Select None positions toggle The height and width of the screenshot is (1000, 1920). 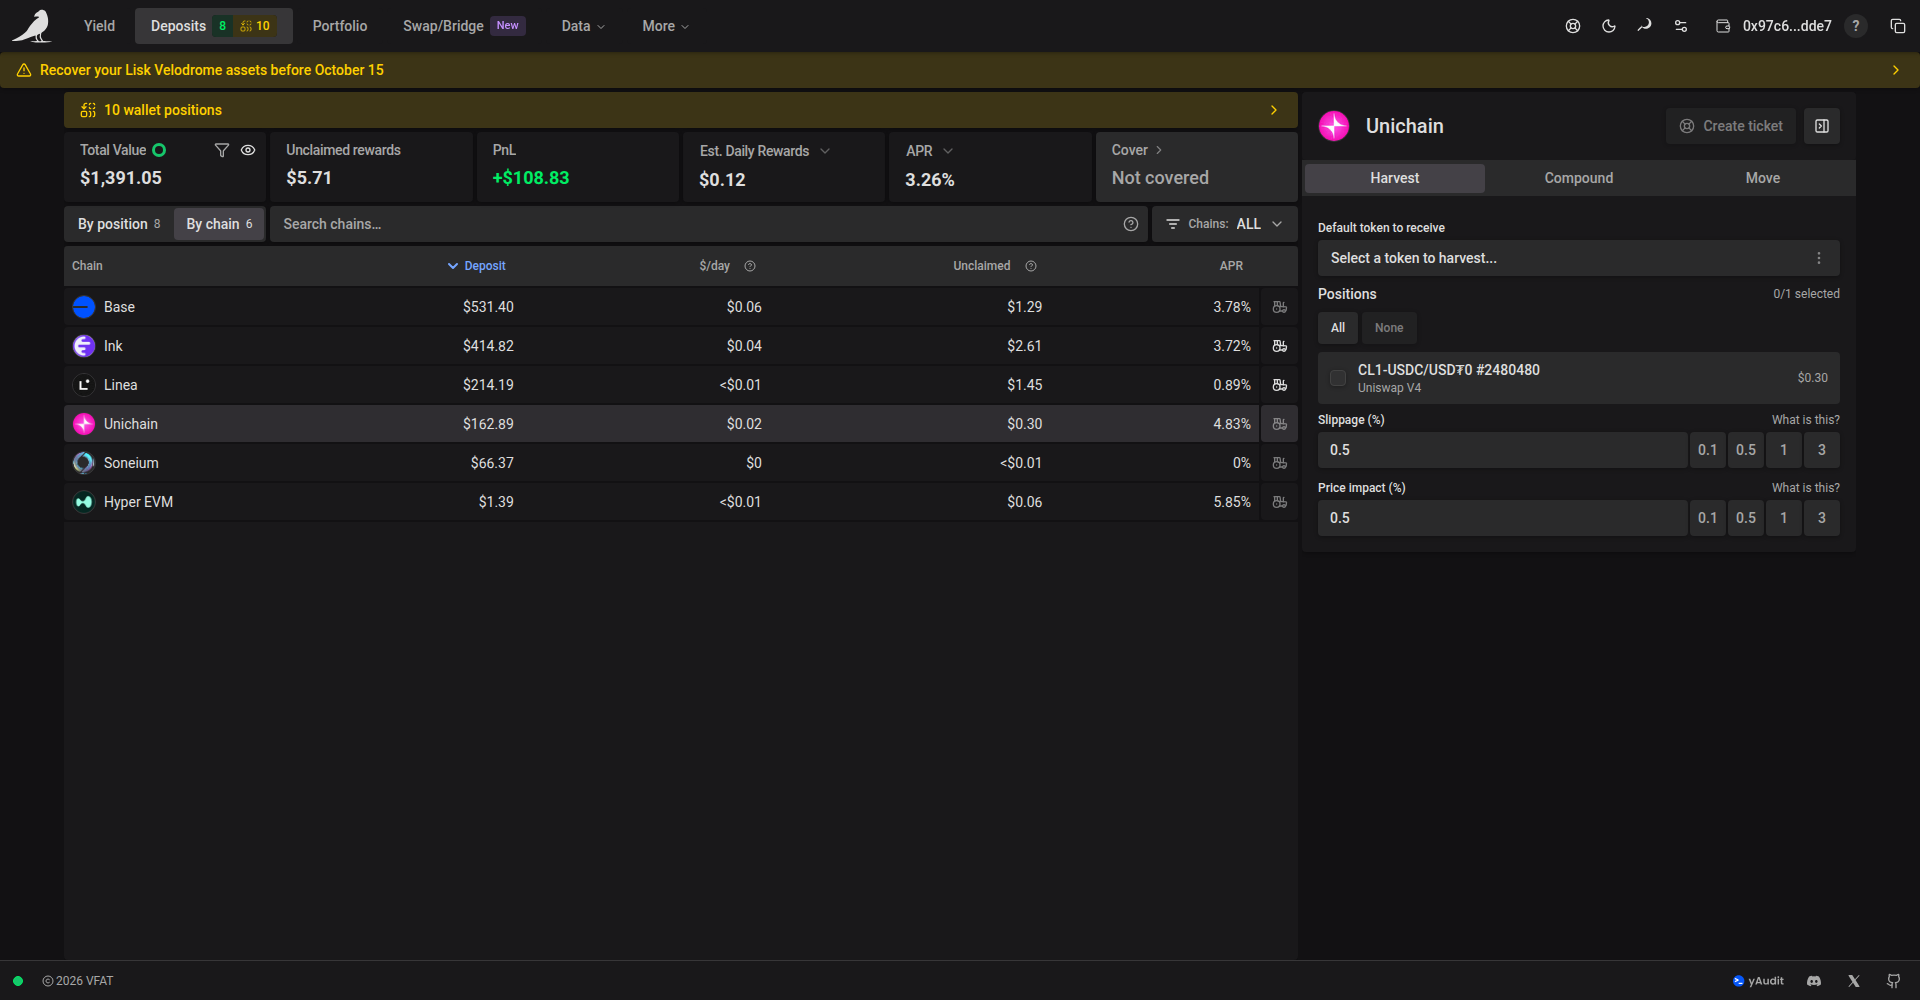(1389, 328)
